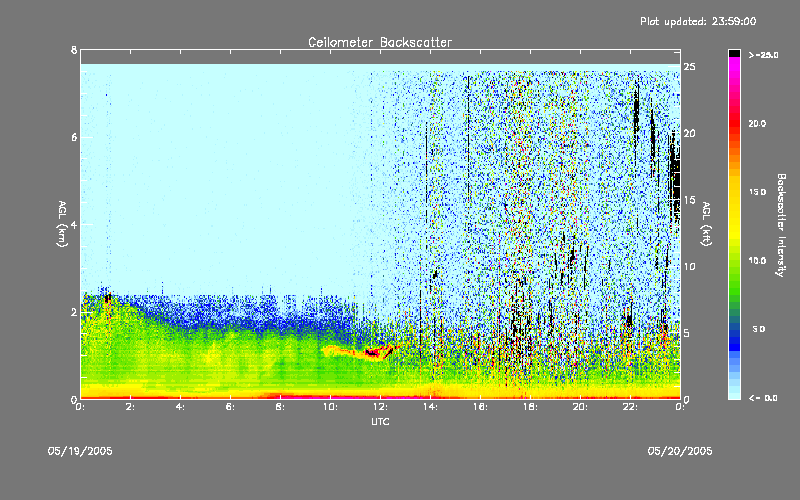The image size is (800, 500).
Task: Click the red colorbar region near 20.0
Action: point(734,124)
